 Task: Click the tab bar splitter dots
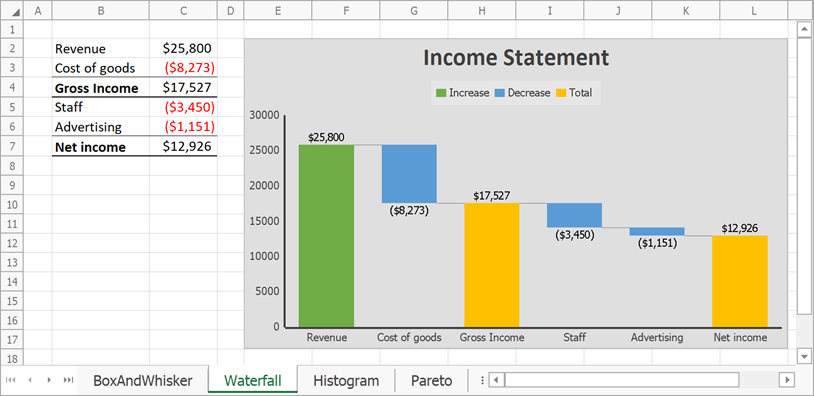(482, 380)
